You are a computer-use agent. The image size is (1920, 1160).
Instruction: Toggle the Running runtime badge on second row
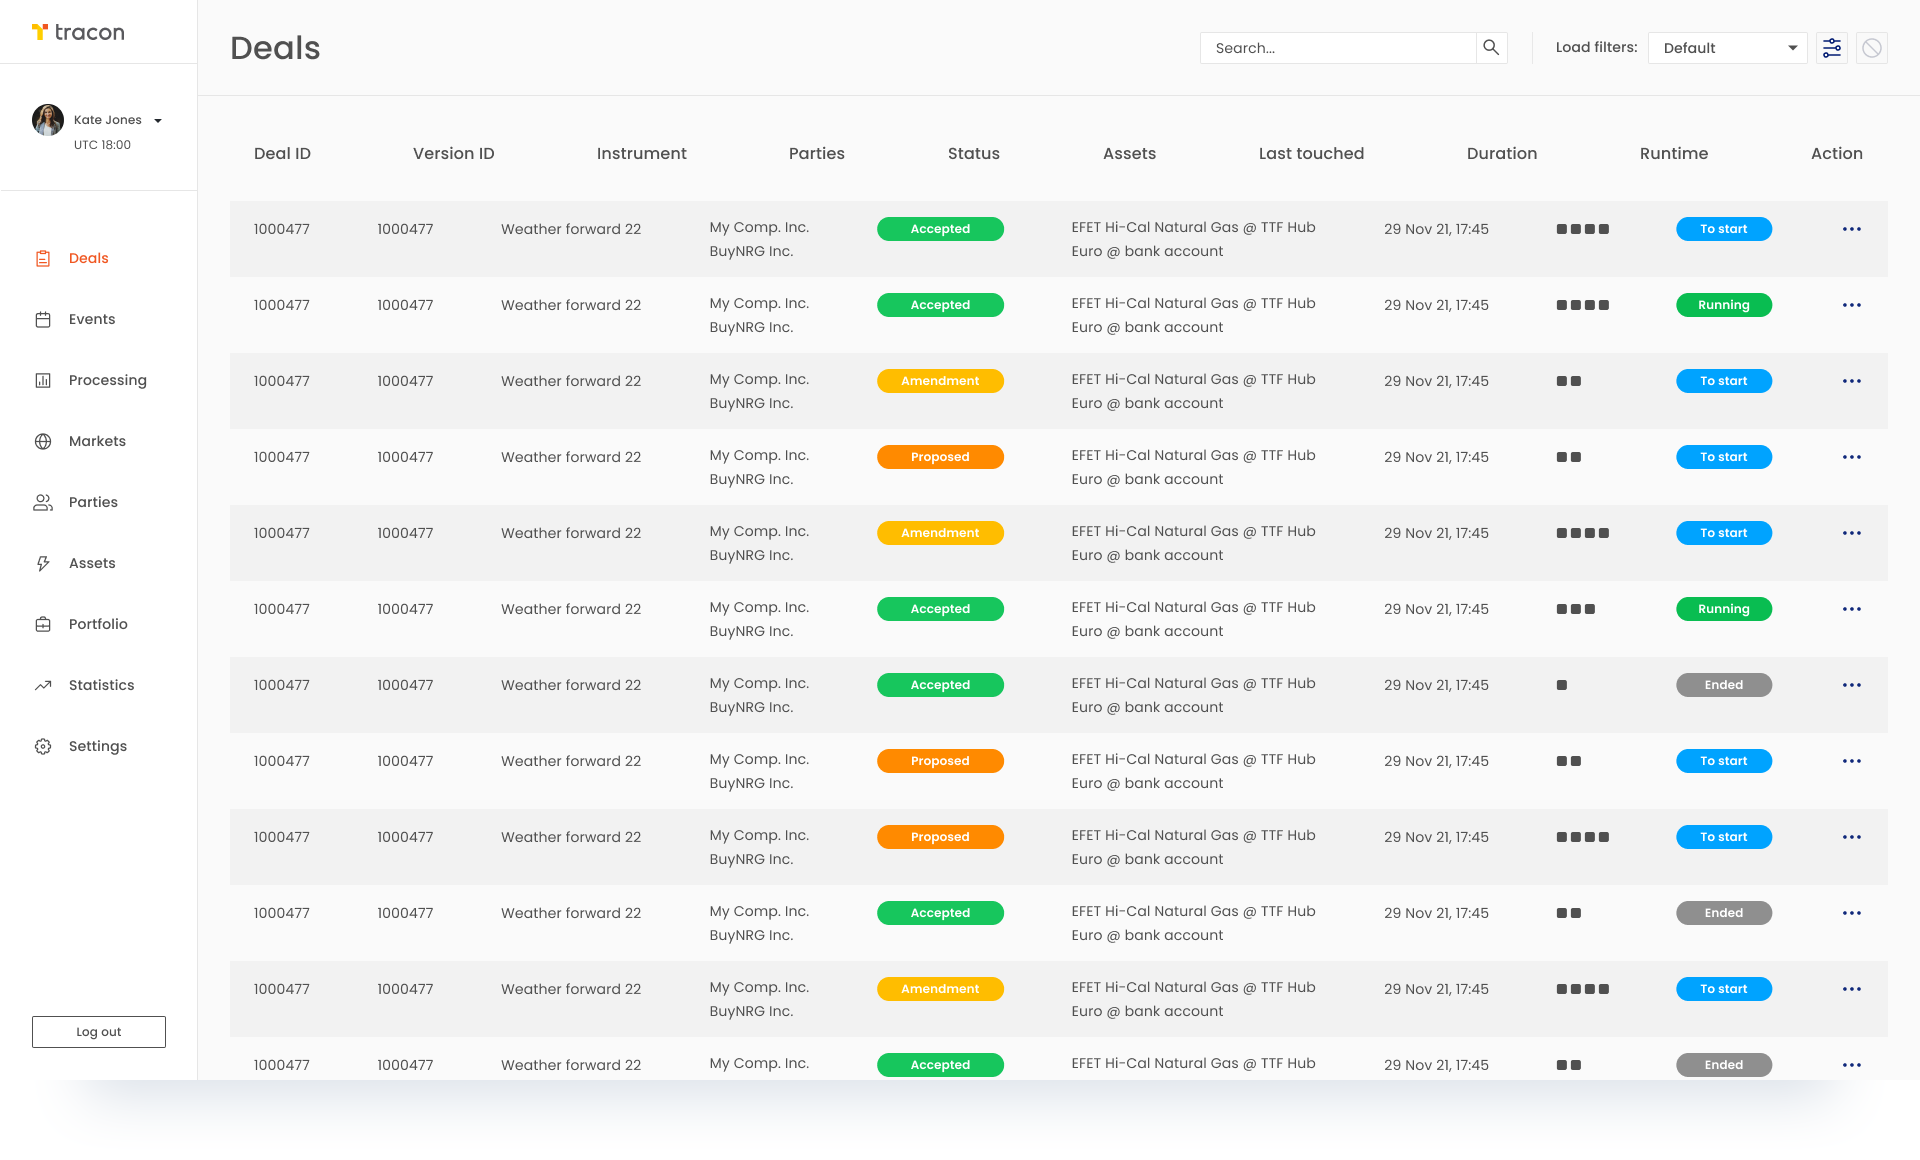[x=1723, y=305]
